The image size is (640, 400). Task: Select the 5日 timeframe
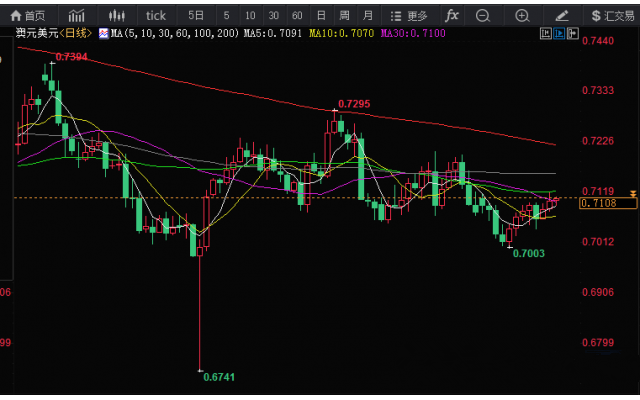pos(196,16)
